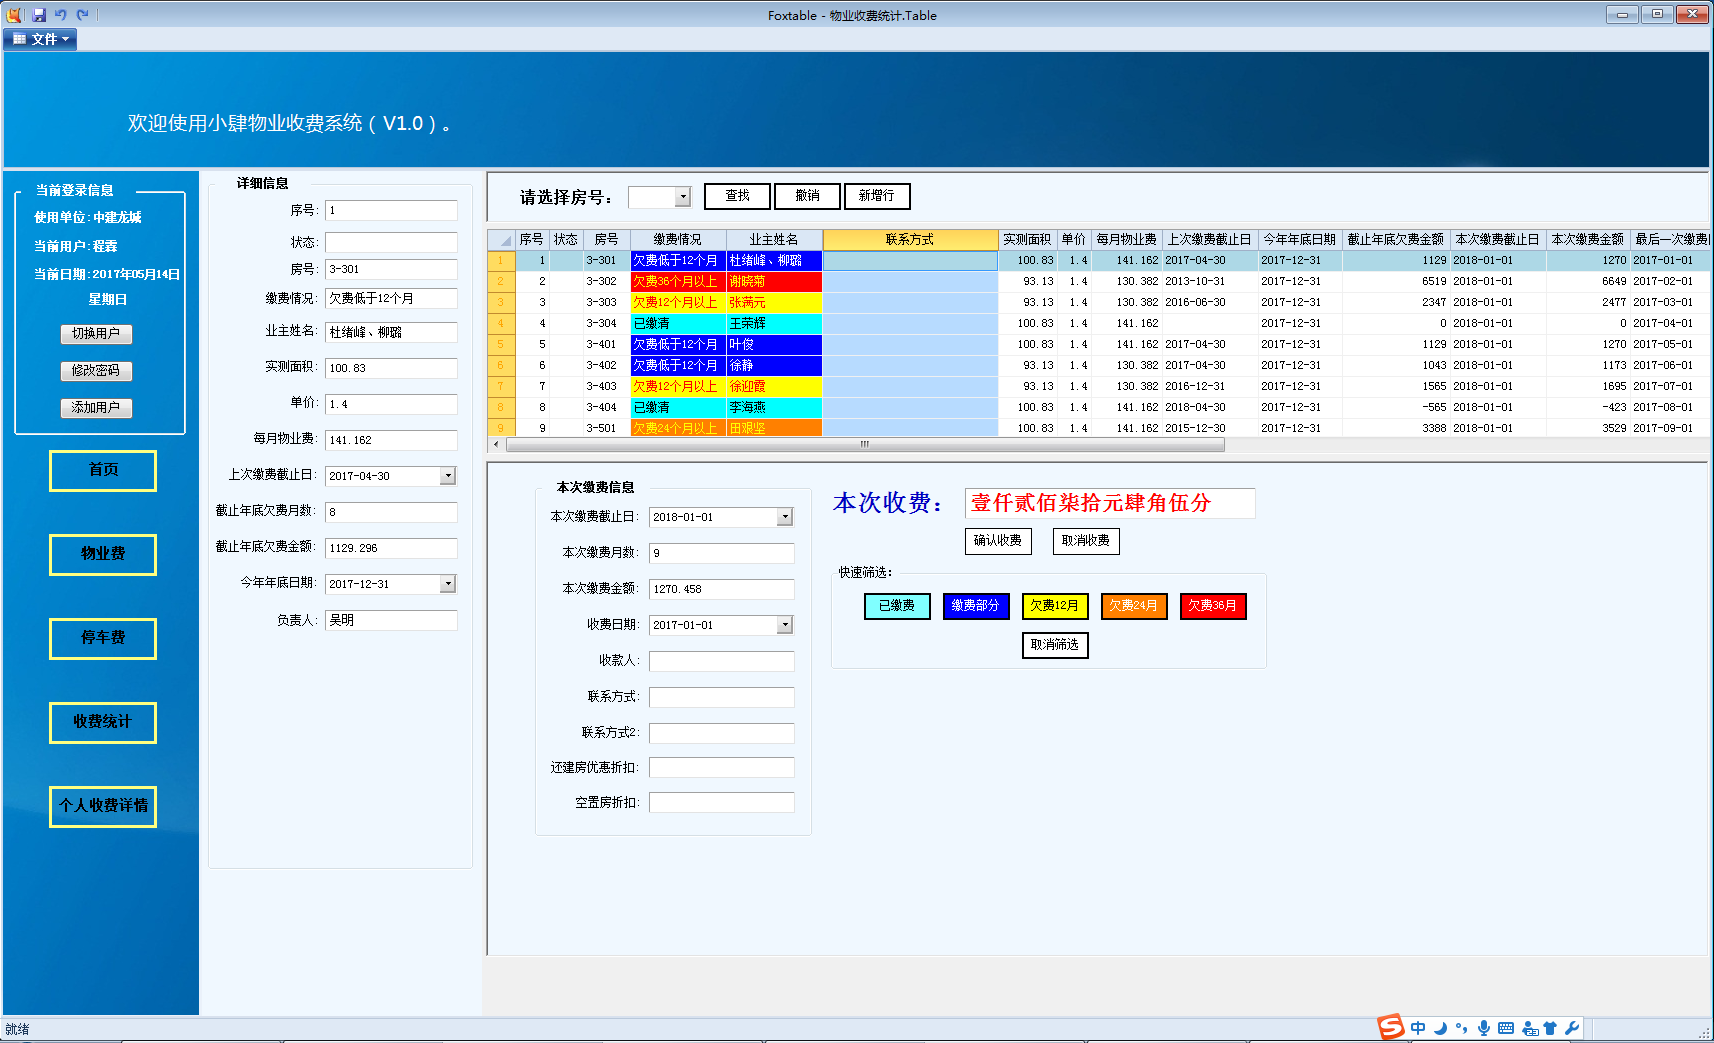The height and width of the screenshot is (1043, 1714).
Task: Go to the 首页 page
Action: pos(103,470)
